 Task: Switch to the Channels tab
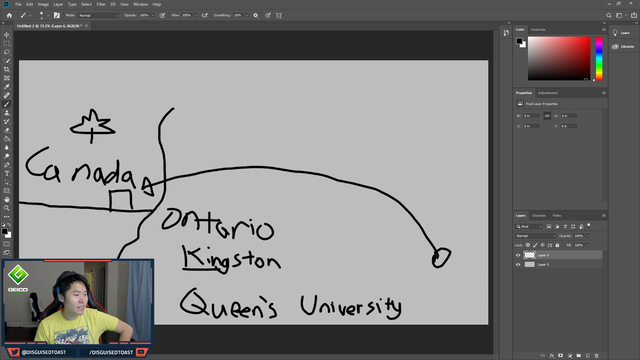pyautogui.click(x=539, y=216)
